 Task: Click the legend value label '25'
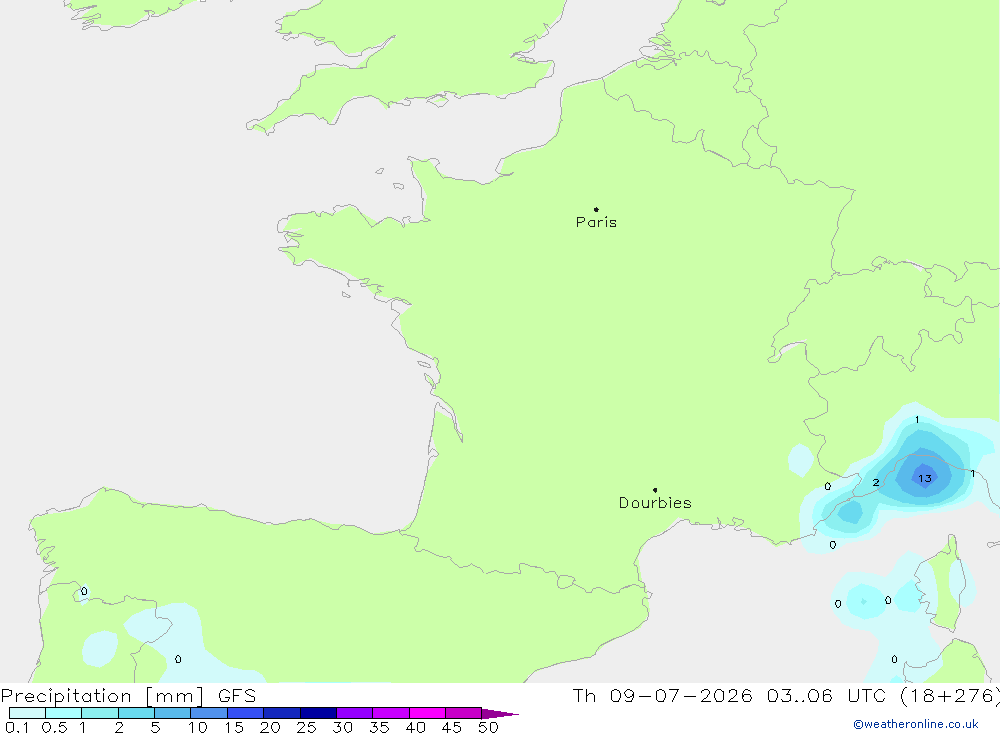point(306,727)
